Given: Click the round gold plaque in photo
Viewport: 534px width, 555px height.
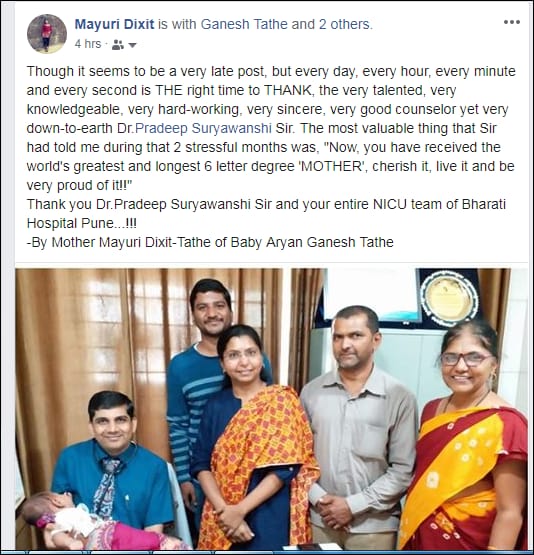Looking at the screenshot, I should click(449, 298).
